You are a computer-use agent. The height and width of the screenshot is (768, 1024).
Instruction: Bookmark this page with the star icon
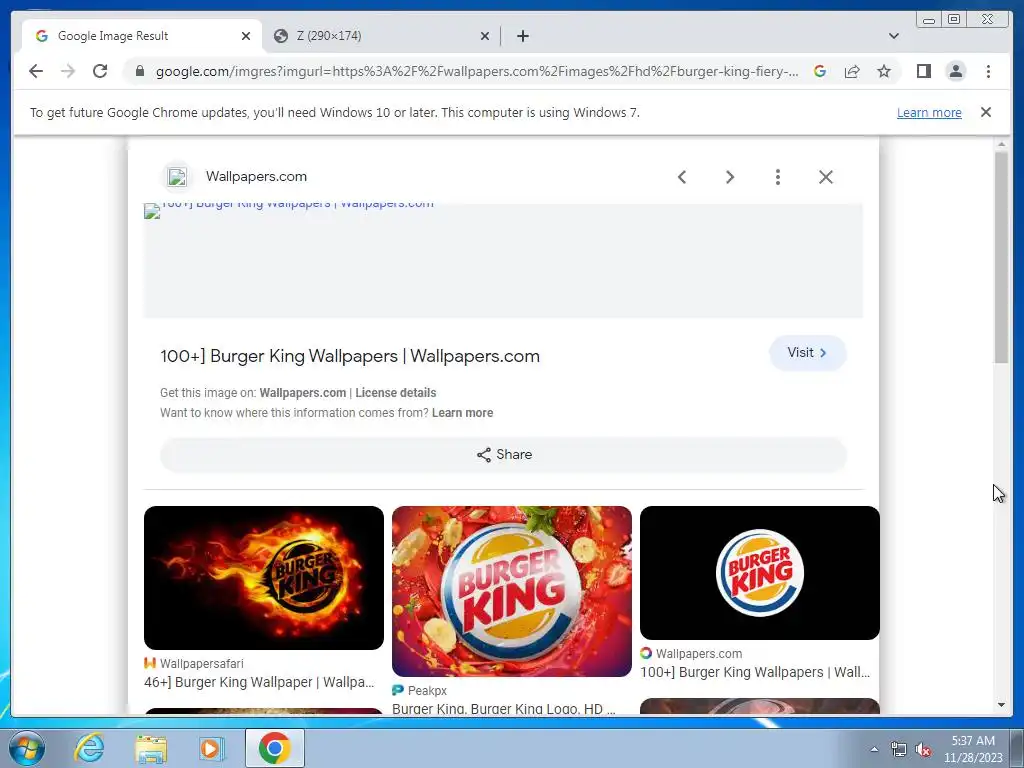tap(884, 71)
